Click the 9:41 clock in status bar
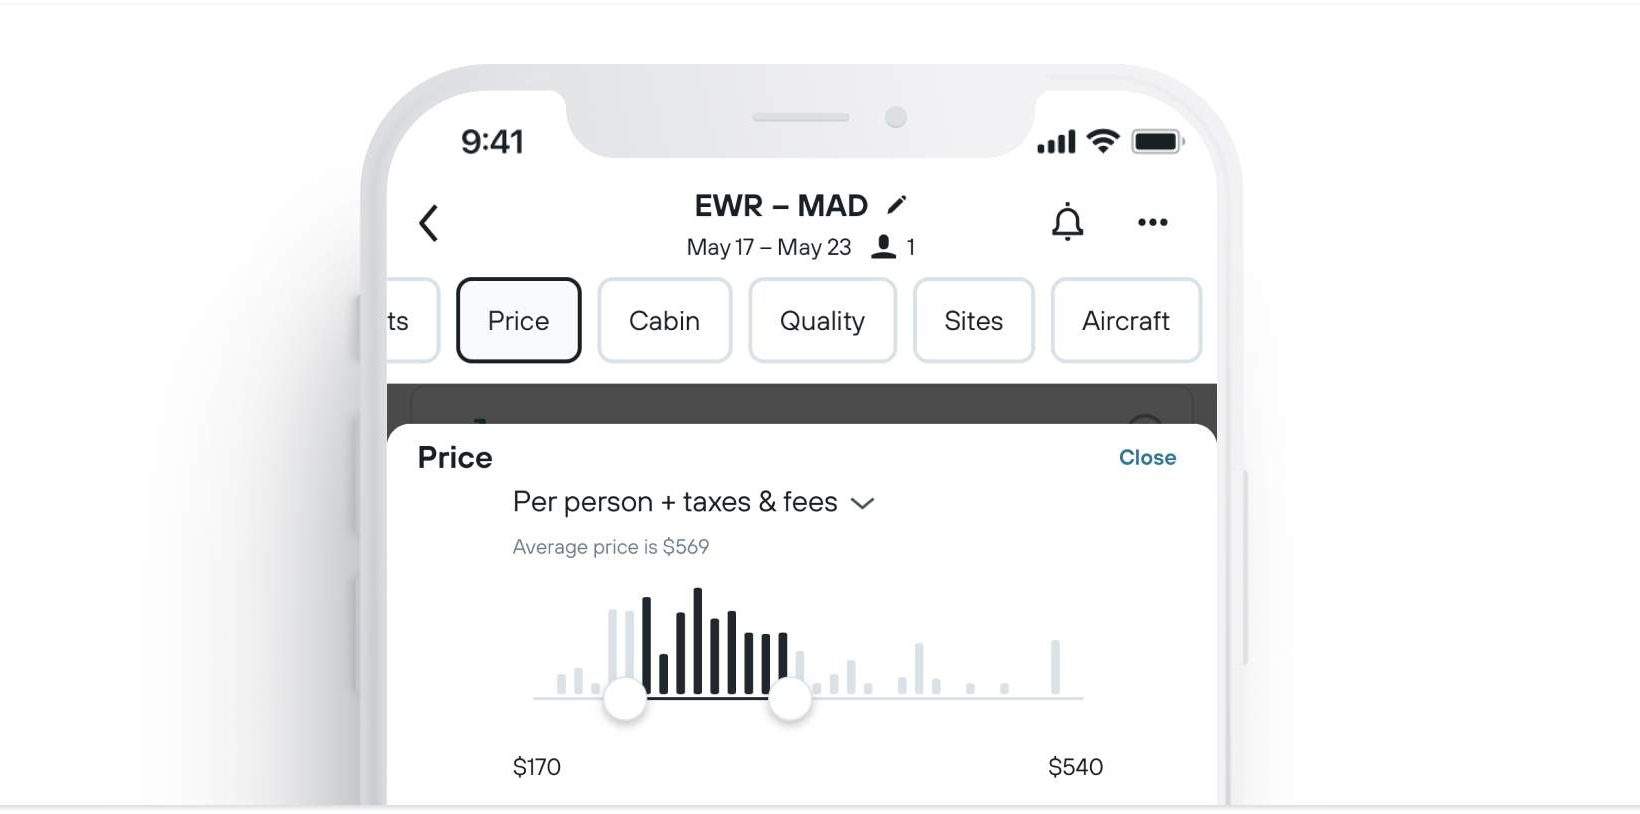 [492, 141]
